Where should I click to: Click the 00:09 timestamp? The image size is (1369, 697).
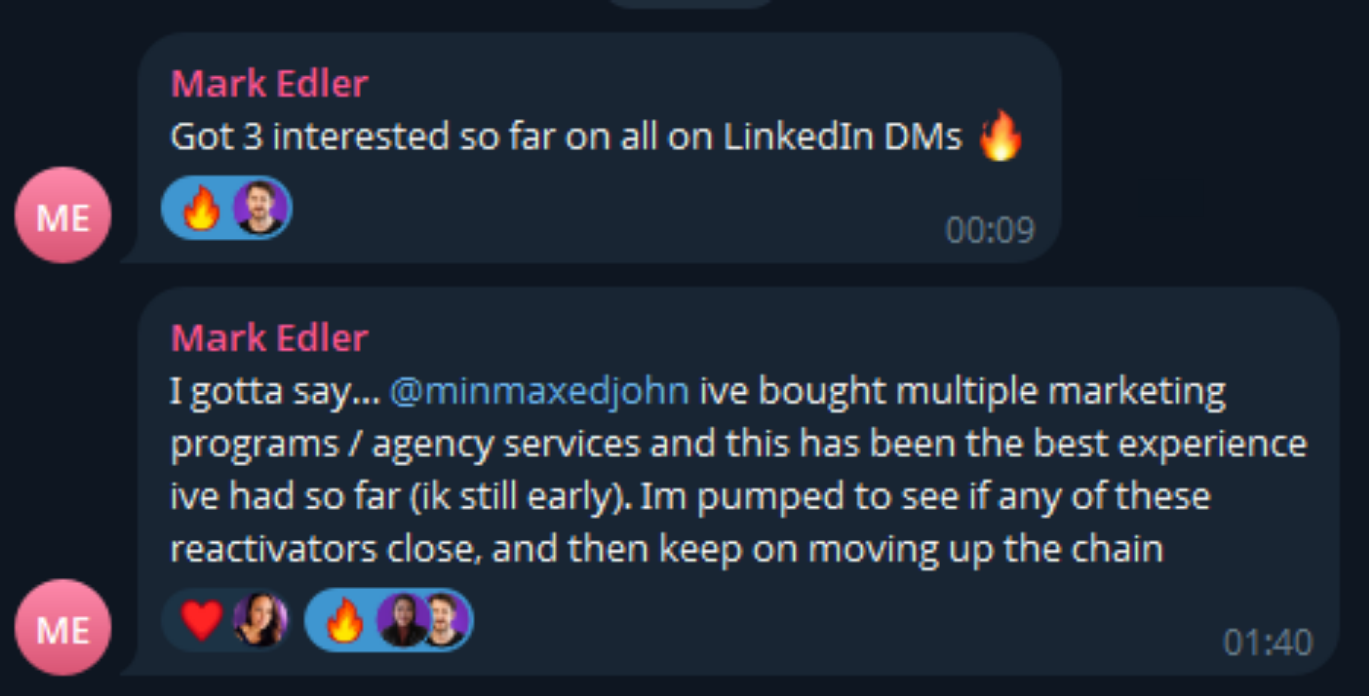click(x=990, y=231)
